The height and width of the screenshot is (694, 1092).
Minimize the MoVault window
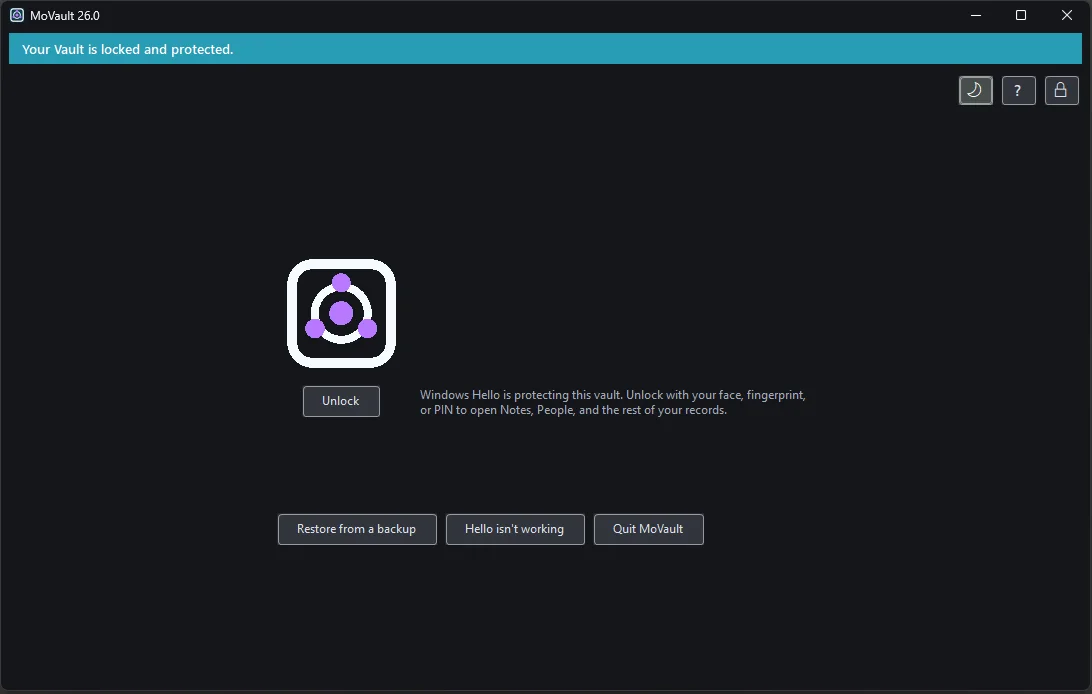tap(976, 15)
